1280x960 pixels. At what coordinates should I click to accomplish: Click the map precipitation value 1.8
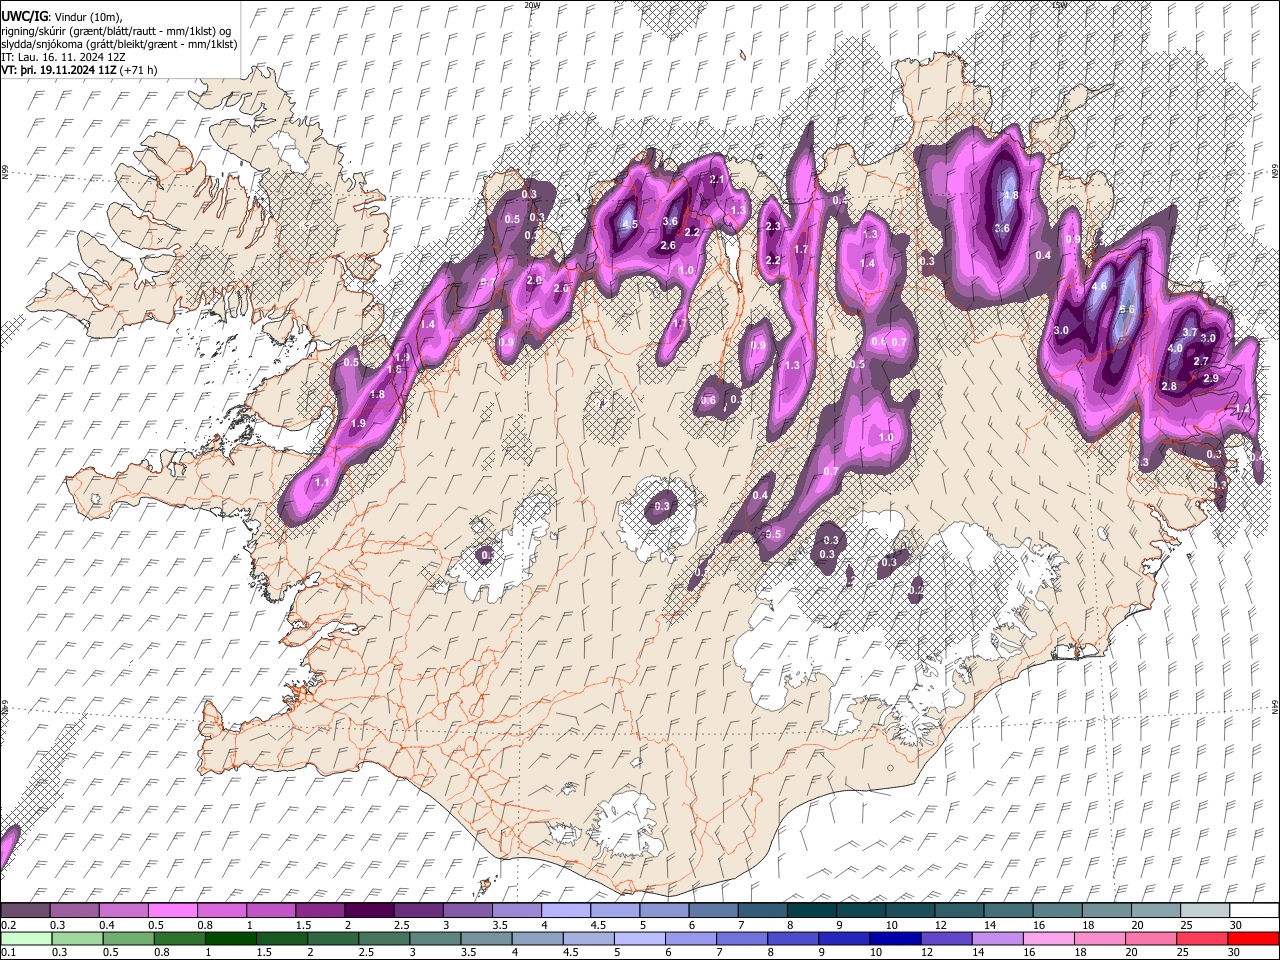coord(377,395)
